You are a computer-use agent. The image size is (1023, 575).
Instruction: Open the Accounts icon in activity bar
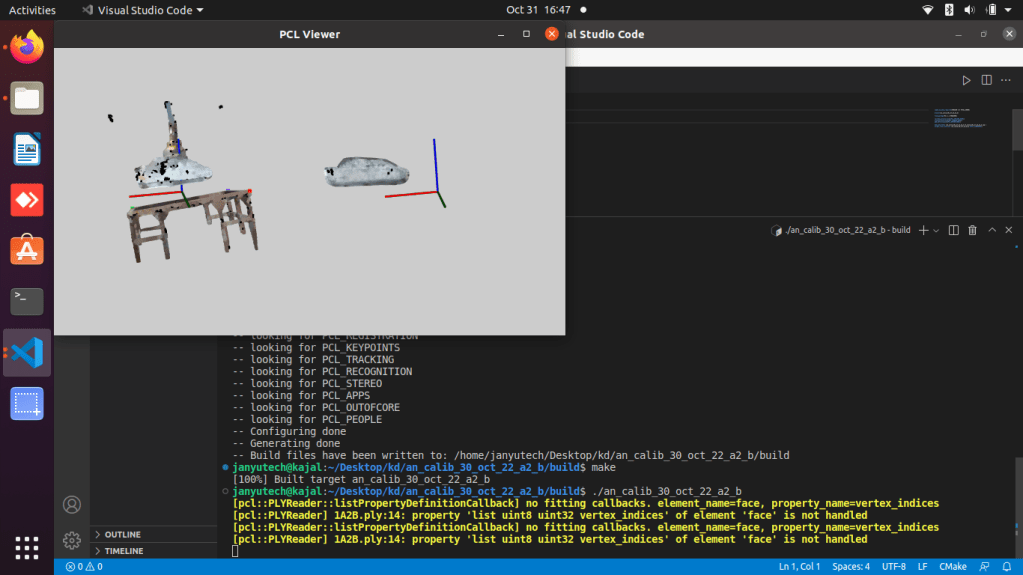pos(72,505)
